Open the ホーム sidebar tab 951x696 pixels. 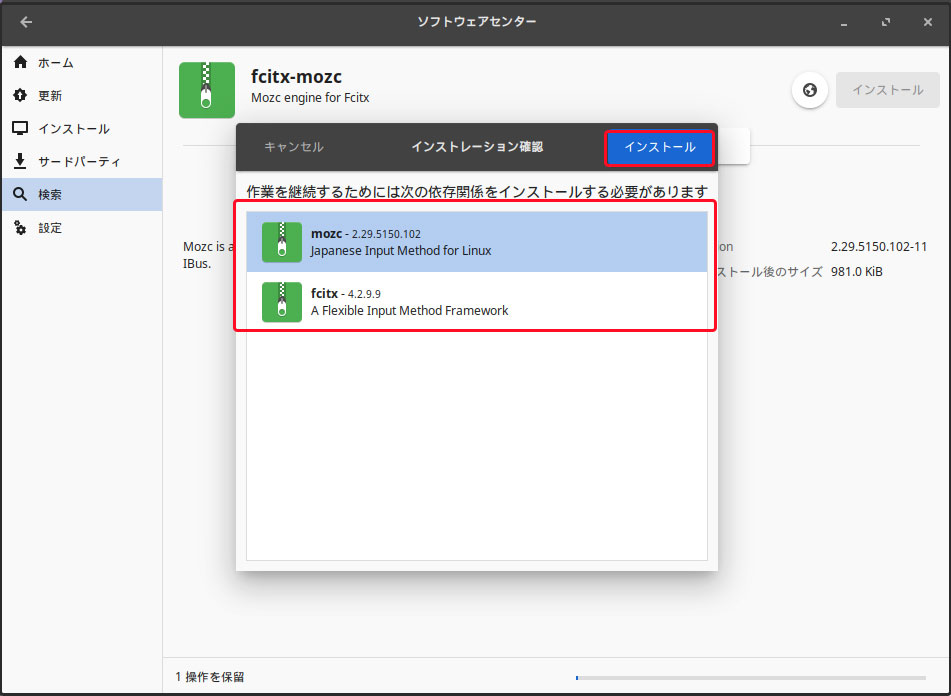tap(56, 63)
